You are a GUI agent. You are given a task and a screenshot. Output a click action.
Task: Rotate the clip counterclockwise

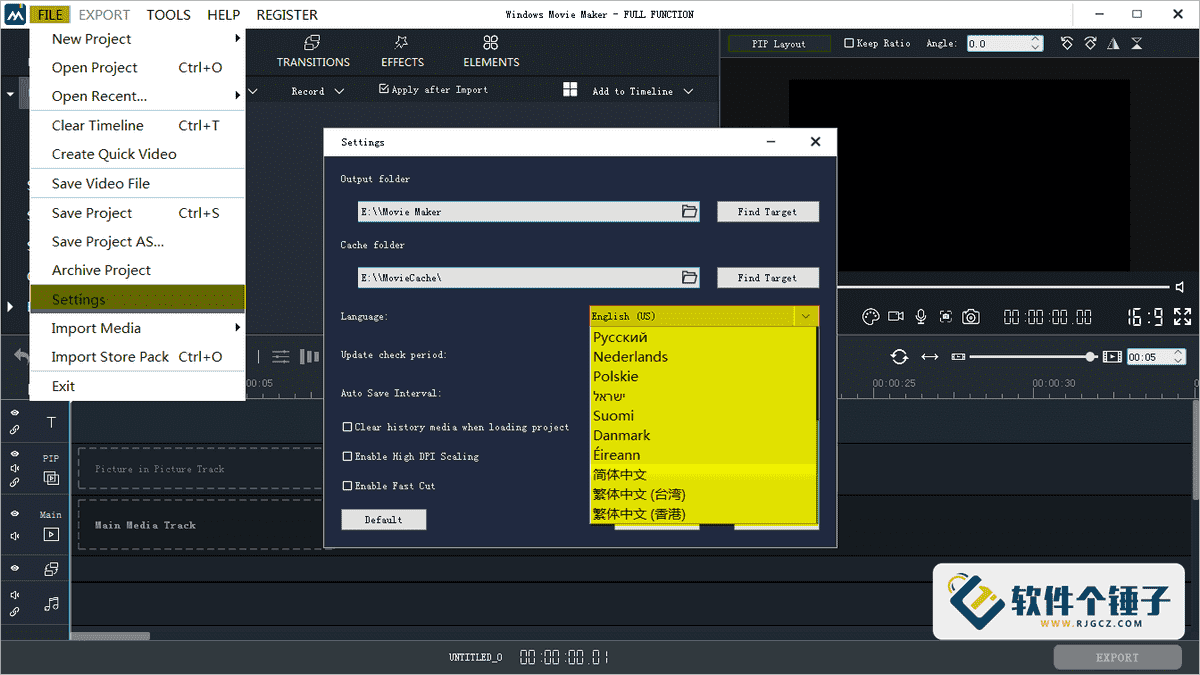click(x=1067, y=44)
